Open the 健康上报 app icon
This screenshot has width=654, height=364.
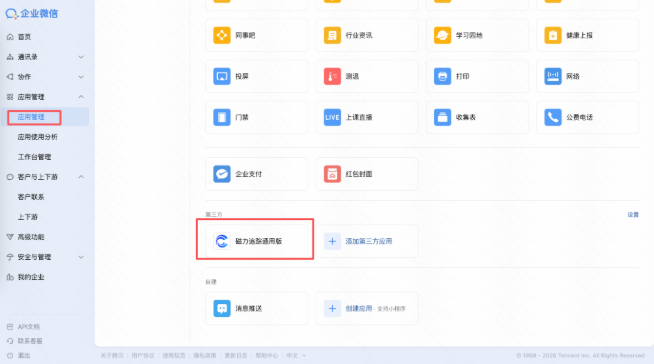tap(553, 35)
